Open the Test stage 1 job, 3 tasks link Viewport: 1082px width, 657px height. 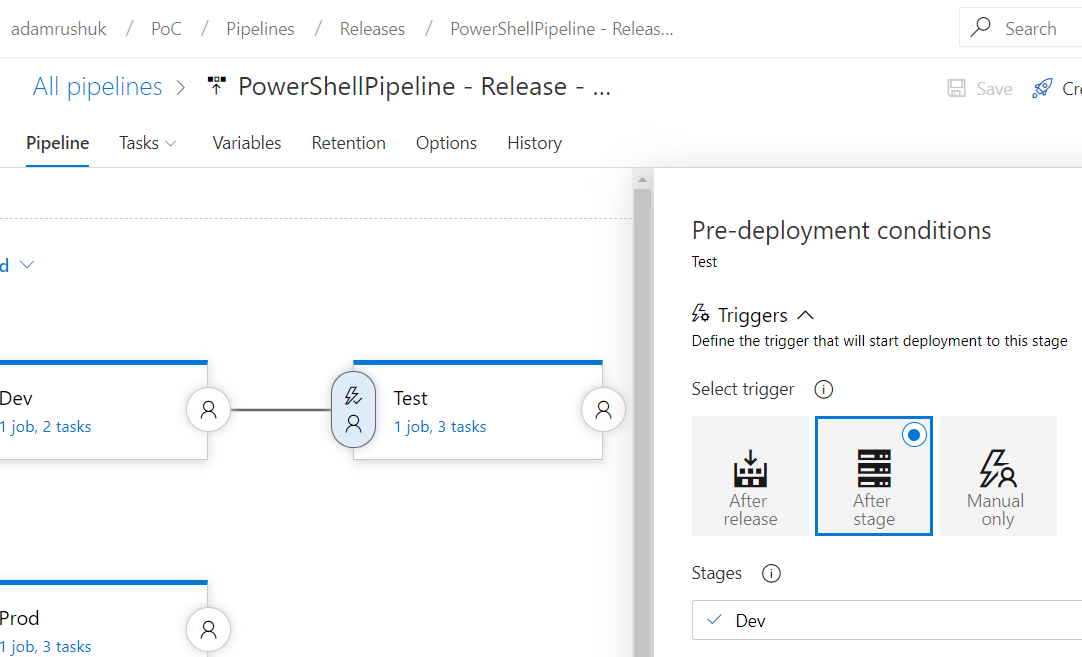click(440, 427)
